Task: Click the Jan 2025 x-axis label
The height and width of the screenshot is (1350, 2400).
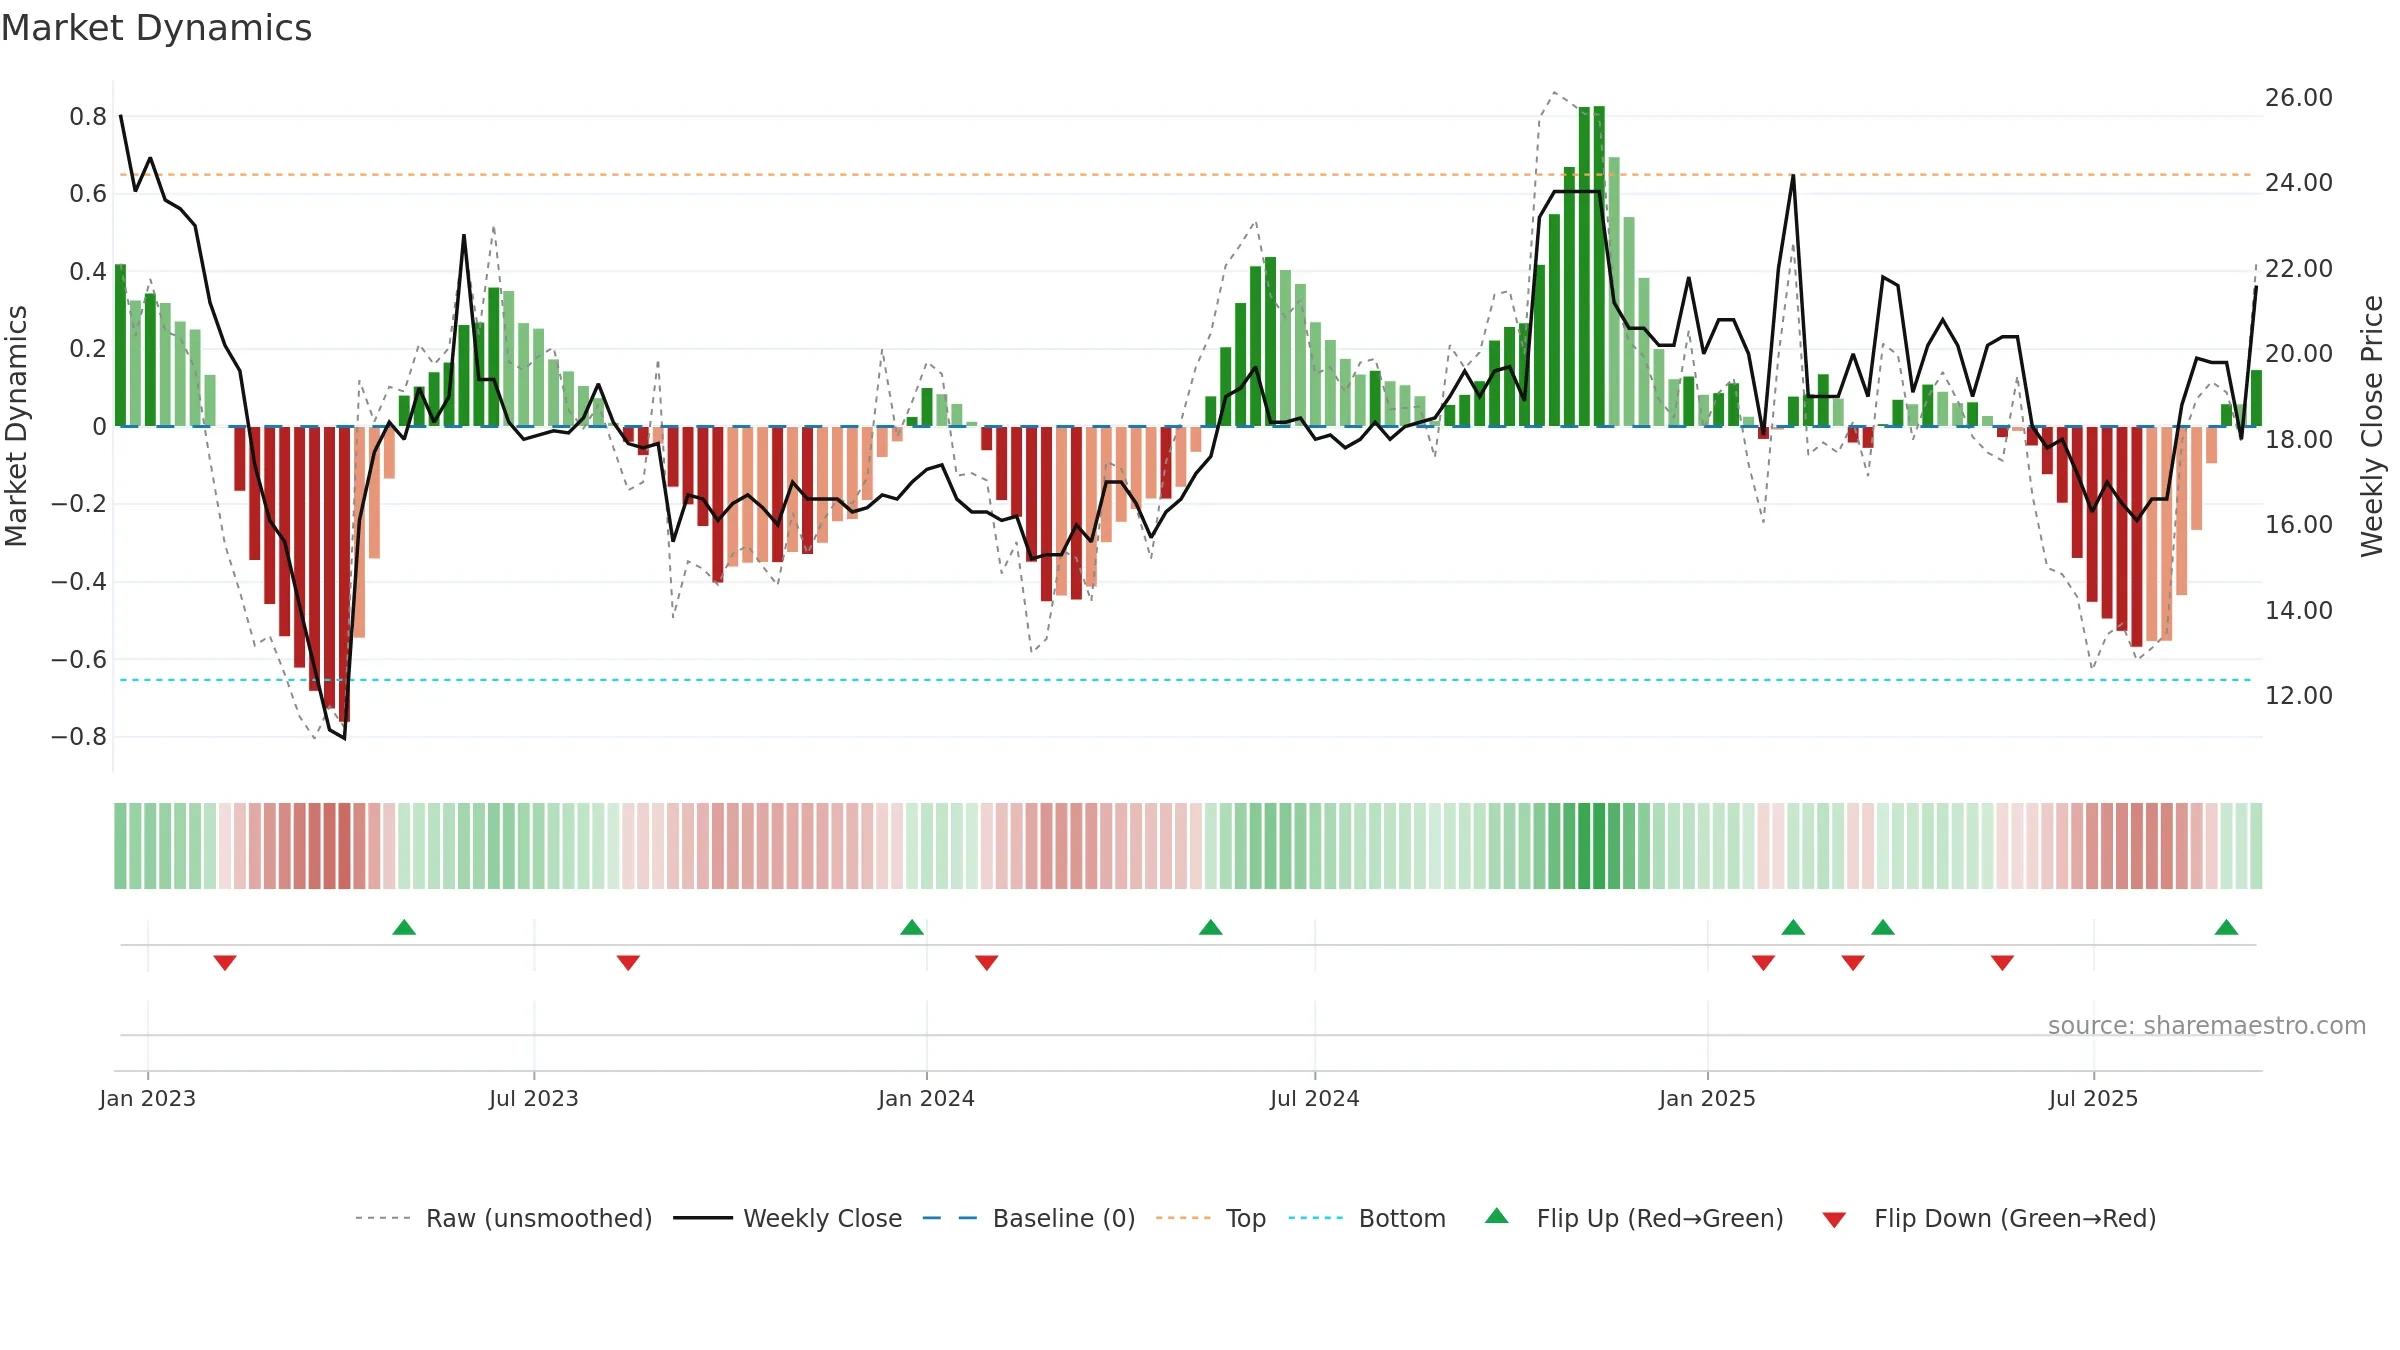Action: pyautogui.click(x=1708, y=1098)
